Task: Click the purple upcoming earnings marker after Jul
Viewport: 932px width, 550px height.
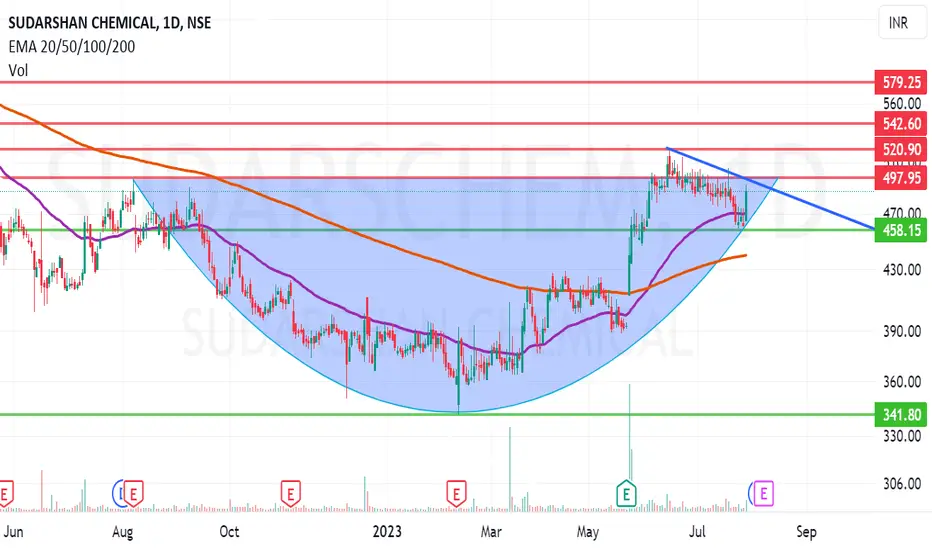Action: click(763, 494)
